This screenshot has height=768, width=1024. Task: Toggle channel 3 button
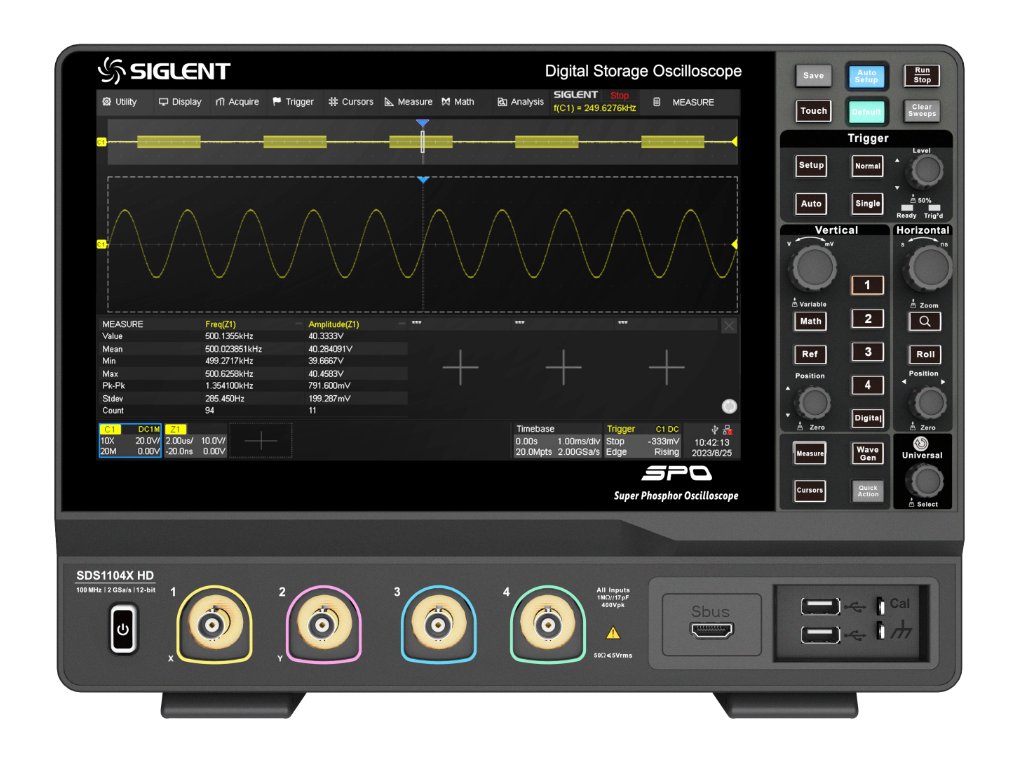pyautogui.click(x=867, y=352)
